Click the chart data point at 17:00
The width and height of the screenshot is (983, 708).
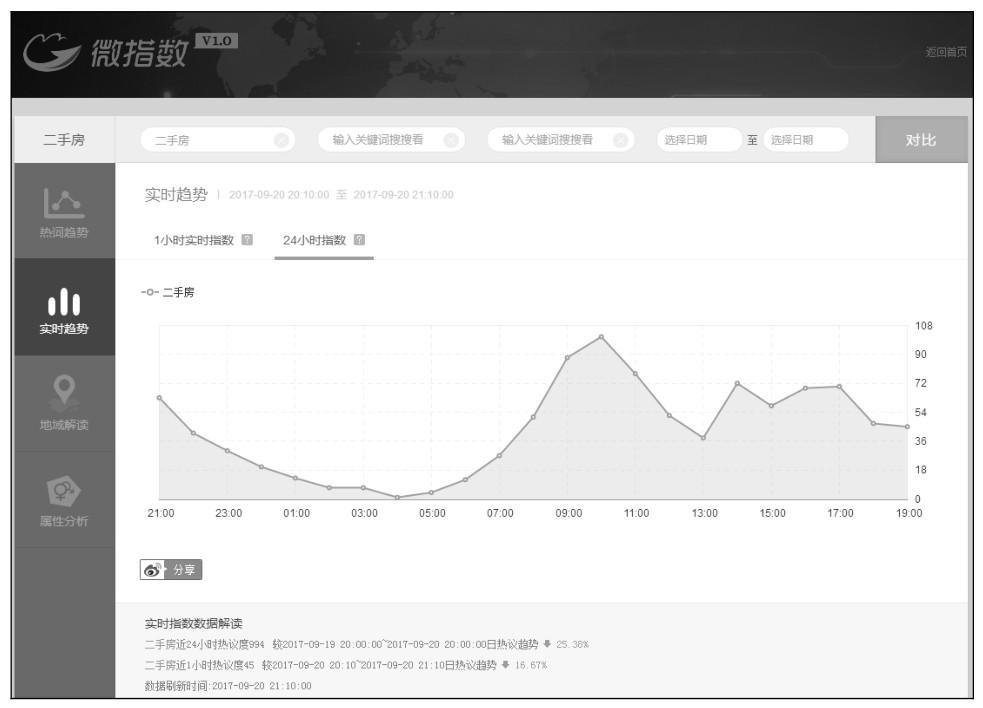(839, 386)
